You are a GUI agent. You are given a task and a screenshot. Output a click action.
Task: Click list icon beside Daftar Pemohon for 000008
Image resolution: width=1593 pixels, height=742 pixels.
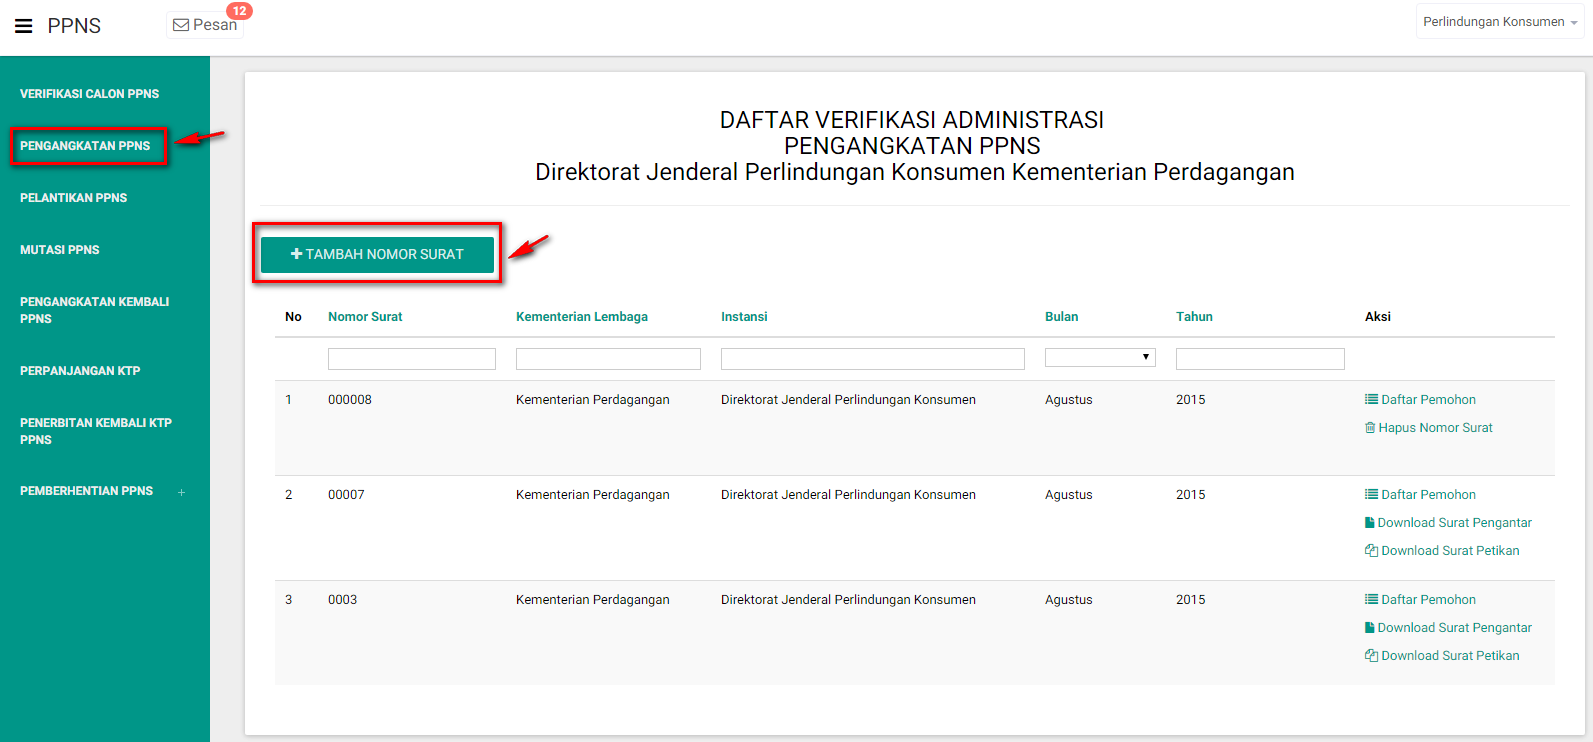(1371, 400)
